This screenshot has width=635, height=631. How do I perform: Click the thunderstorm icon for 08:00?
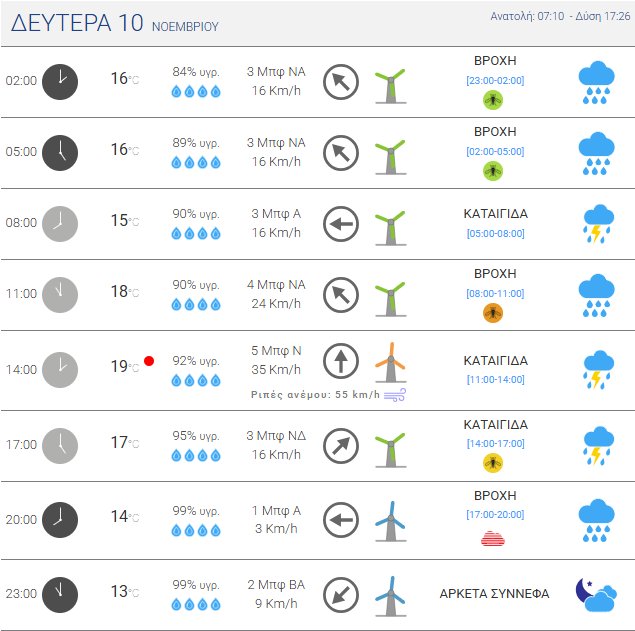click(x=597, y=223)
